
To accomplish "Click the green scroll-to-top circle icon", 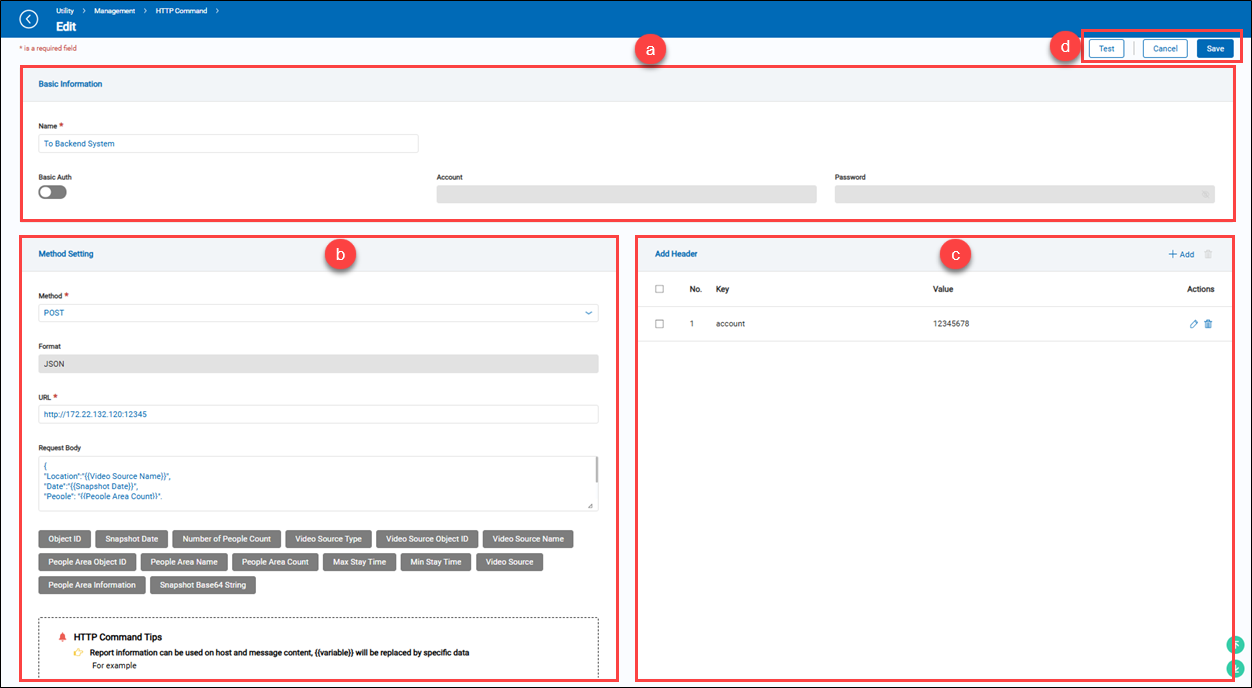I will (x=1236, y=645).
